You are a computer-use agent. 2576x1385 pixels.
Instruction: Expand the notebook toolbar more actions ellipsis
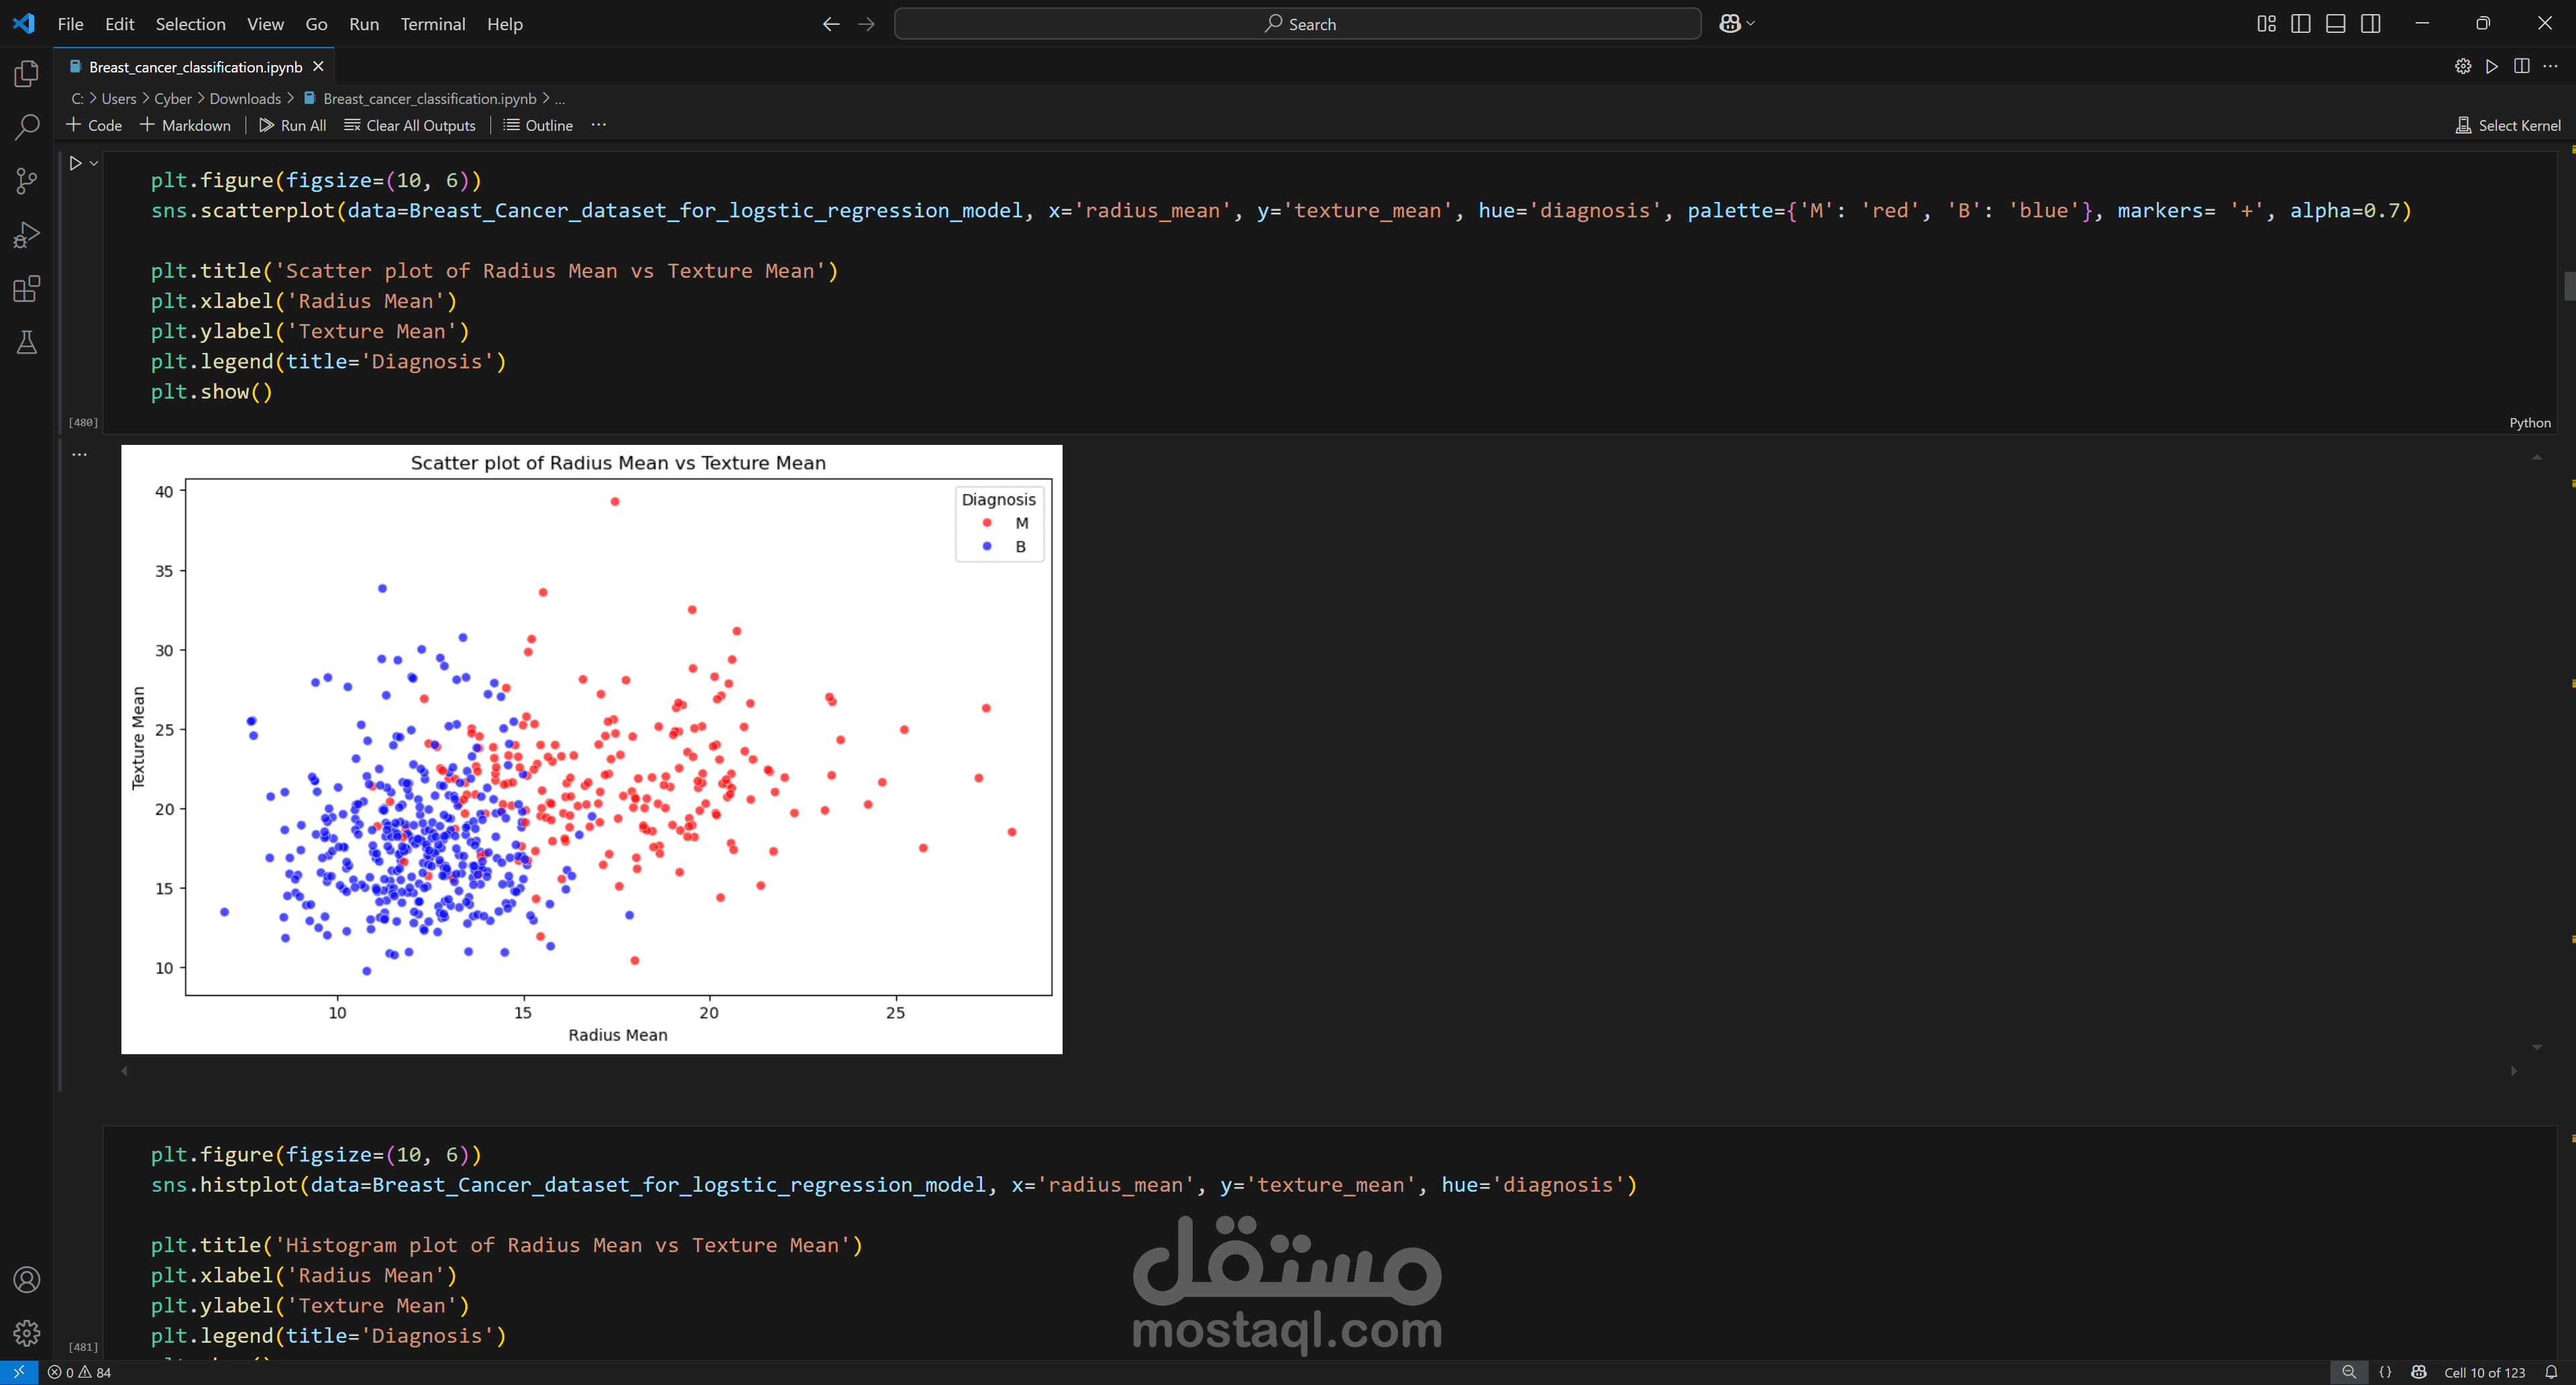click(x=598, y=125)
